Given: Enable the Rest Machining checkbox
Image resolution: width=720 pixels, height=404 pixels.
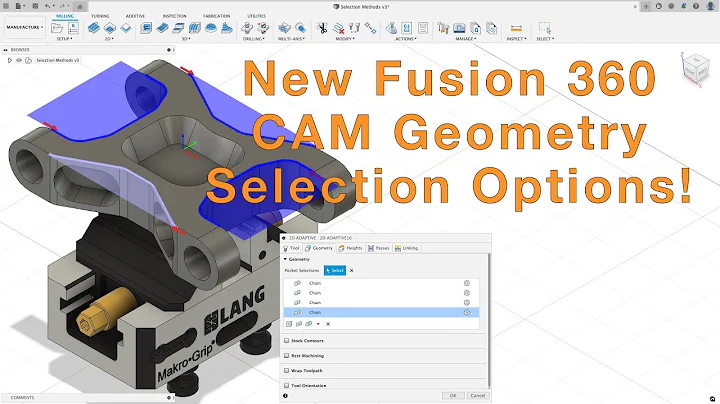Looking at the screenshot, I should coord(287,355).
